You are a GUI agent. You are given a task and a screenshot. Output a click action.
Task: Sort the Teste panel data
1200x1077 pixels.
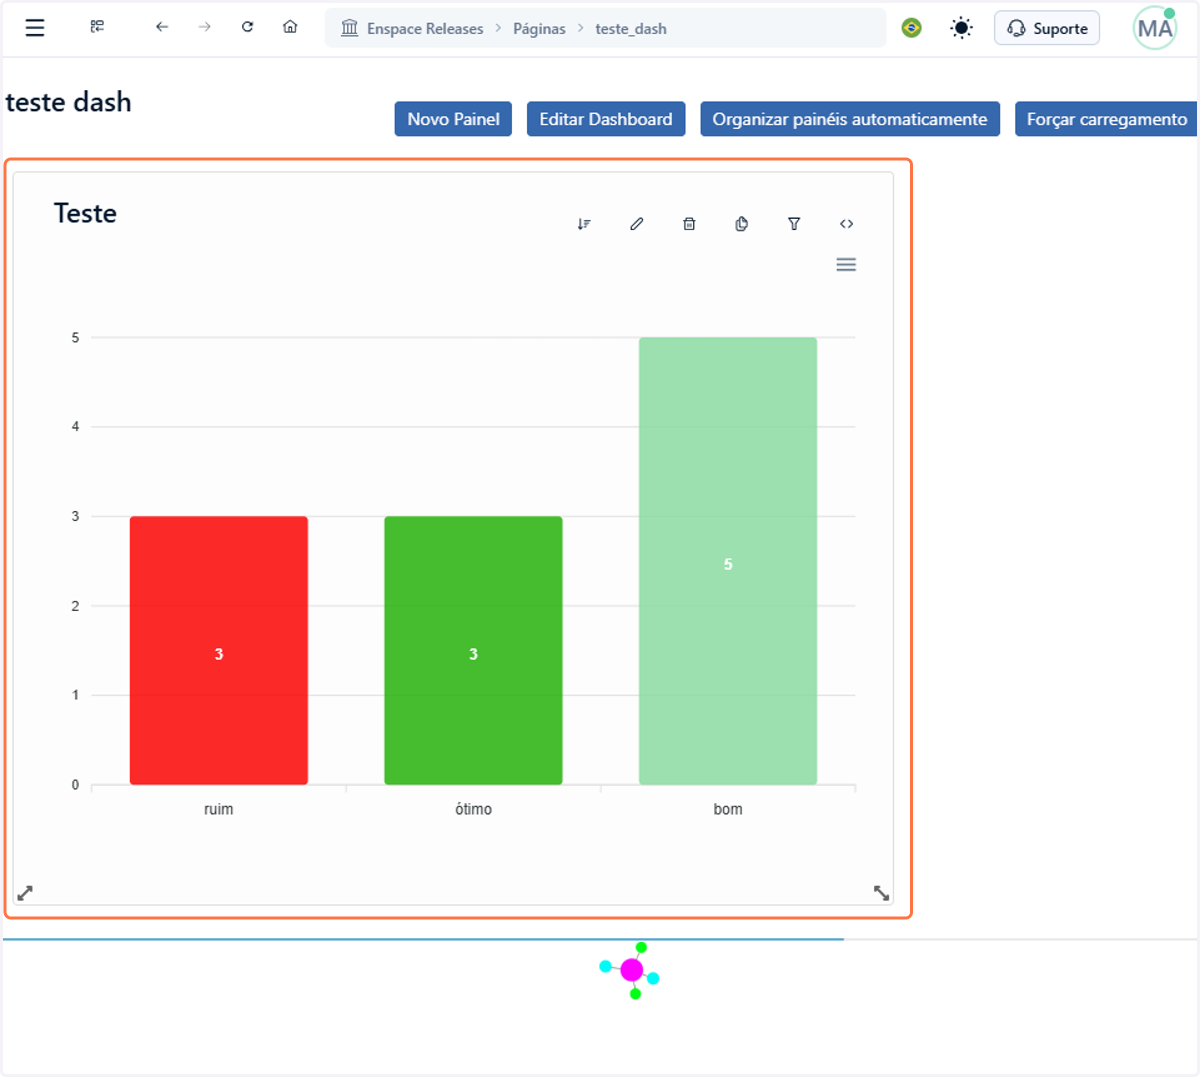[584, 224]
